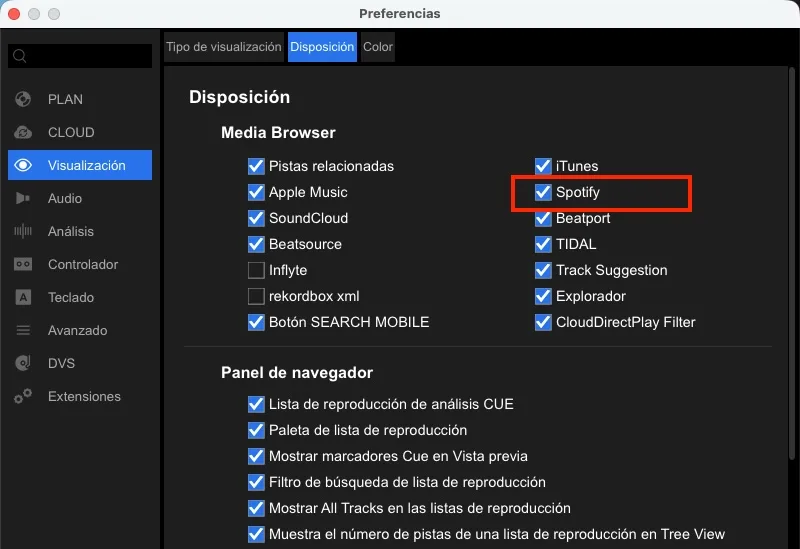This screenshot has width=800, height=549.
Task: Select the Disposición tab
Action: [322, 47]
